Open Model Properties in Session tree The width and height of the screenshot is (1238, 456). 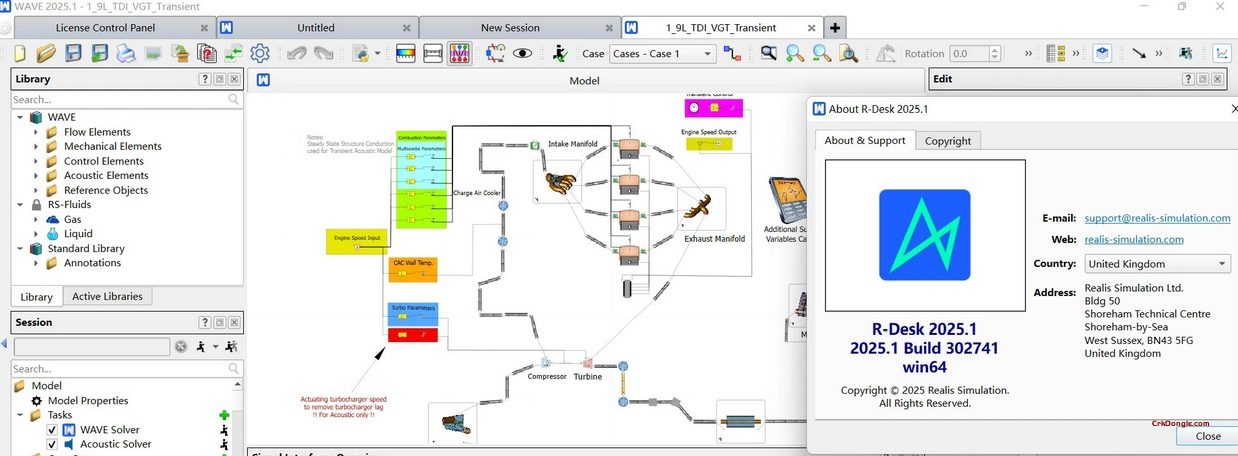[90, 401]
